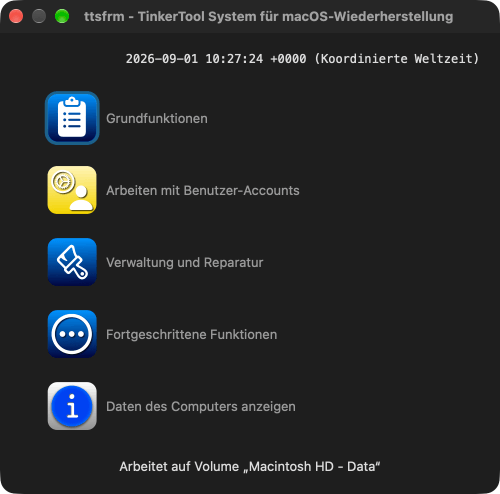Select Fortgeschrittene Funktionen text
The width and height of the screenshot is (500, 494).
[x=191, y=335]
